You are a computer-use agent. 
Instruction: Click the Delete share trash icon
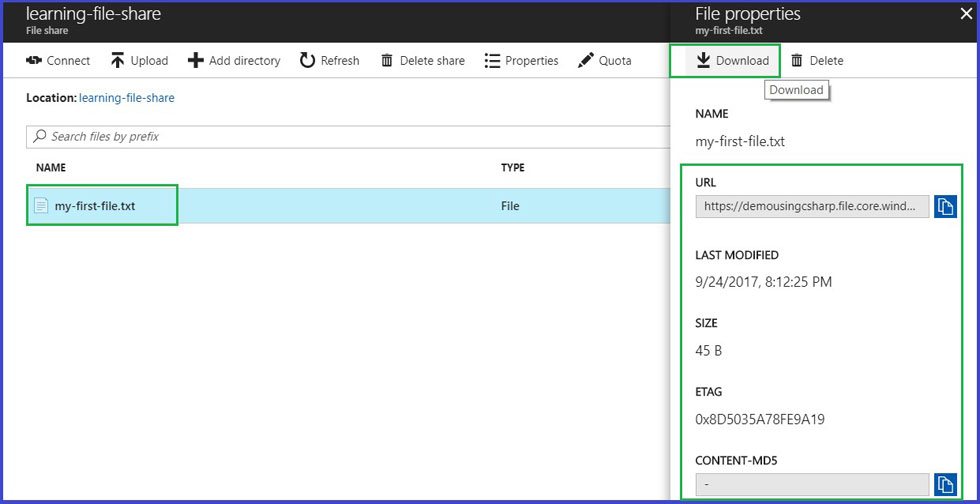[x=387, y=61]
